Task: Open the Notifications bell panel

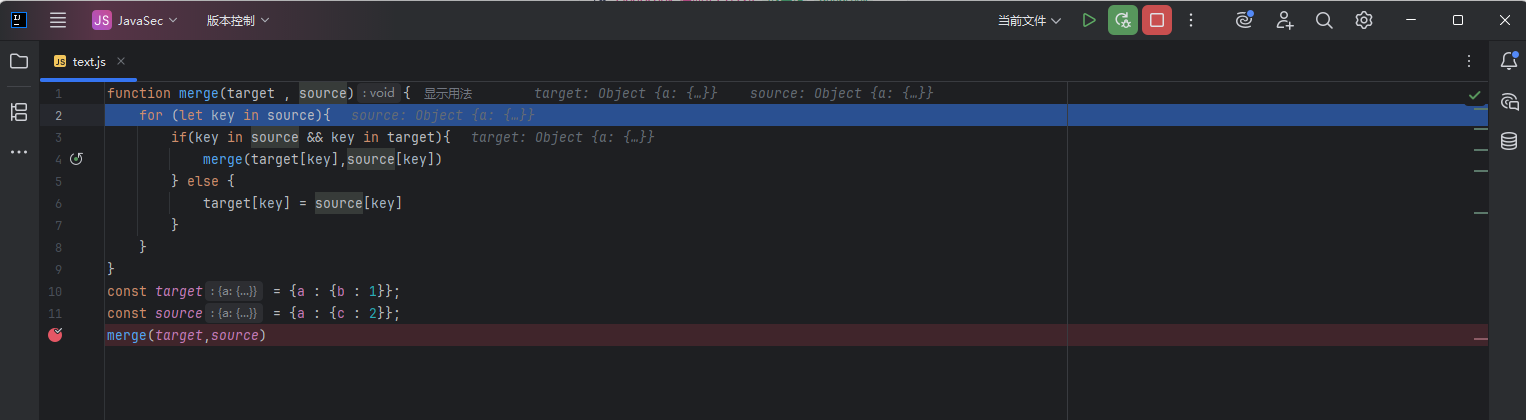Action: [x=1509, y=61]
